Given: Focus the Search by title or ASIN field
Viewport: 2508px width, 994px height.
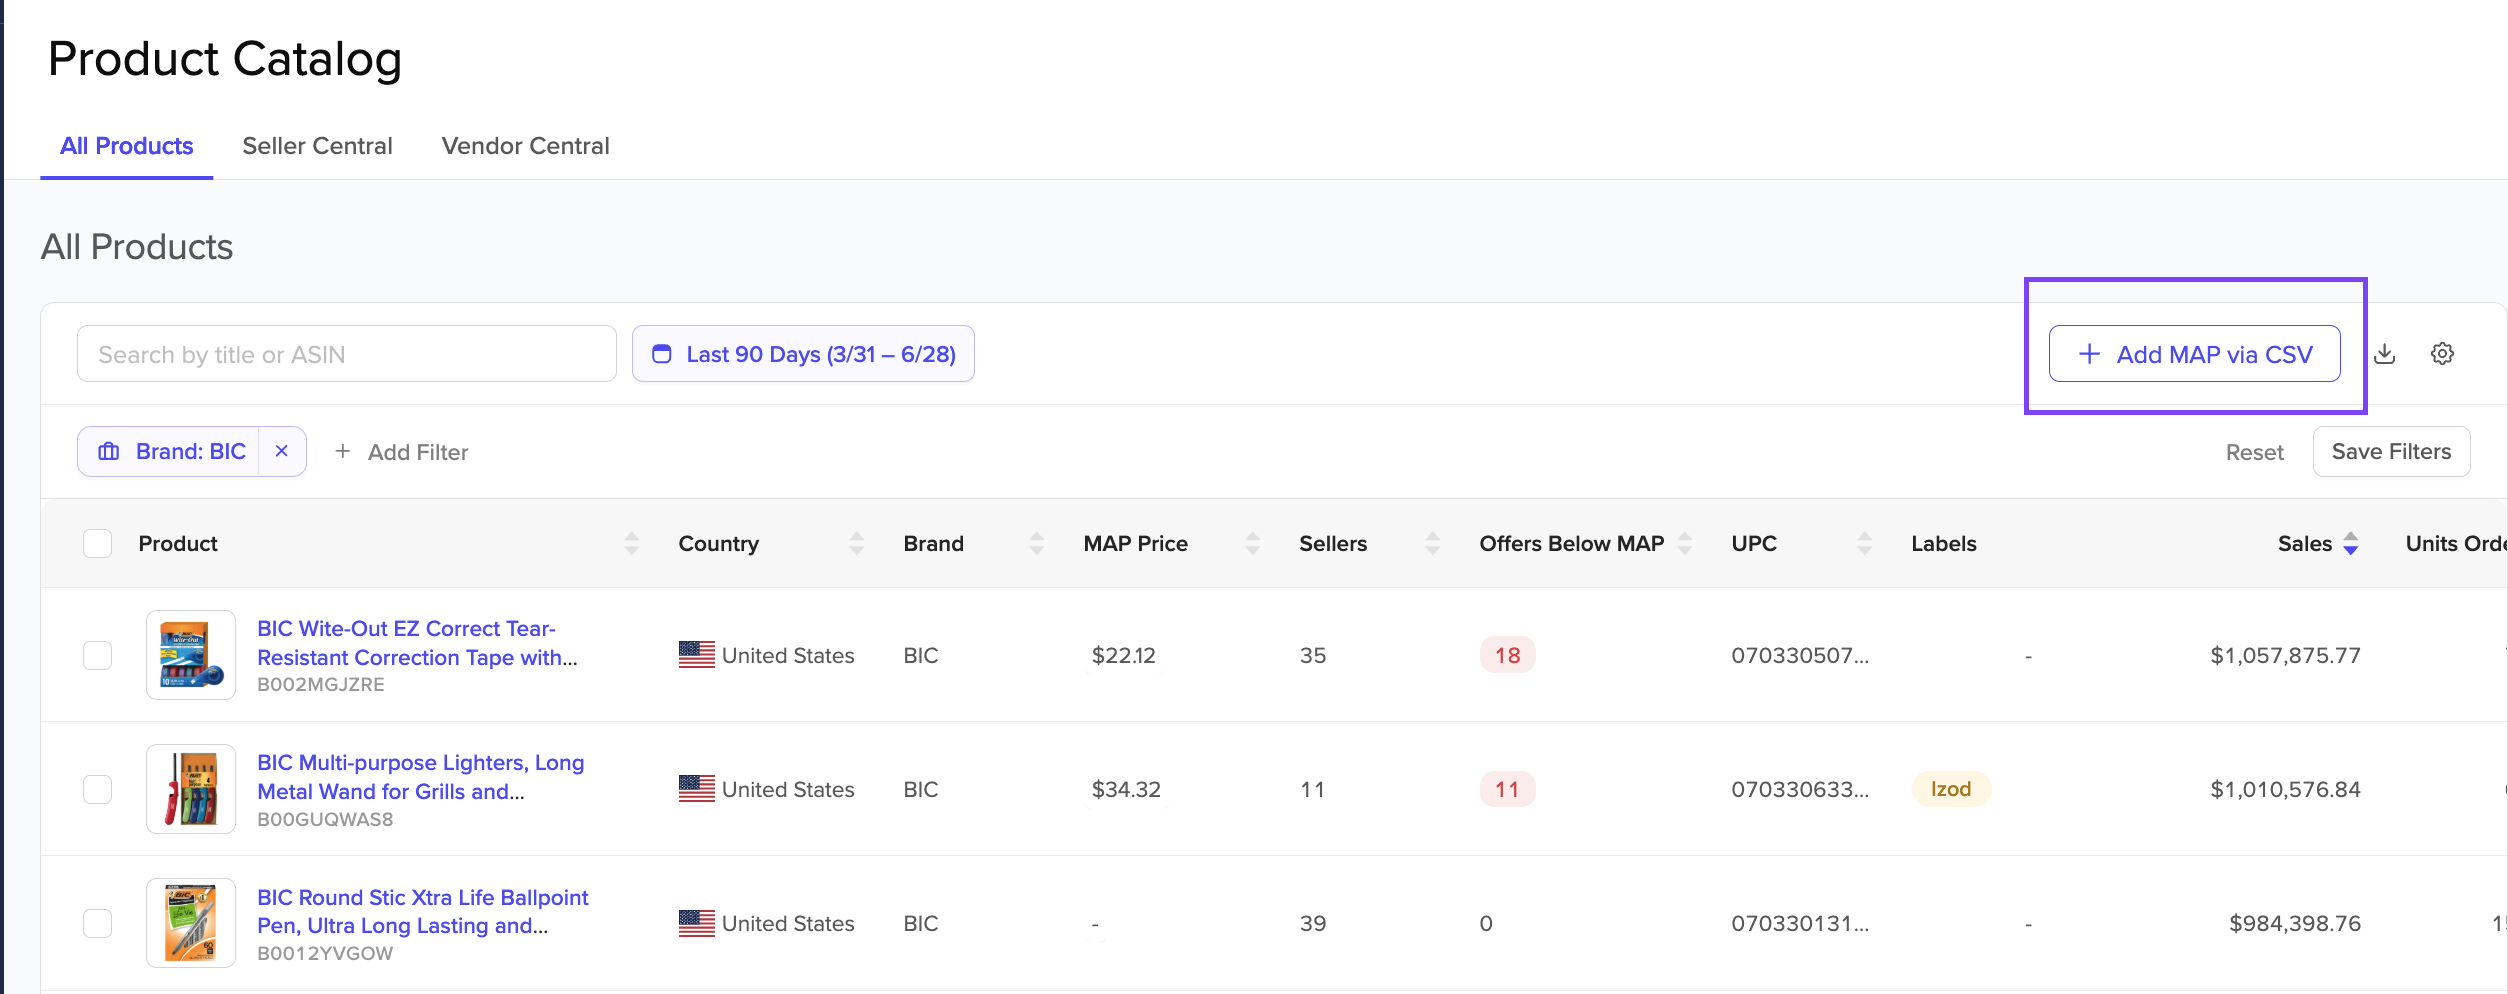Looking at the screenshot, I should tap(346, 354).
